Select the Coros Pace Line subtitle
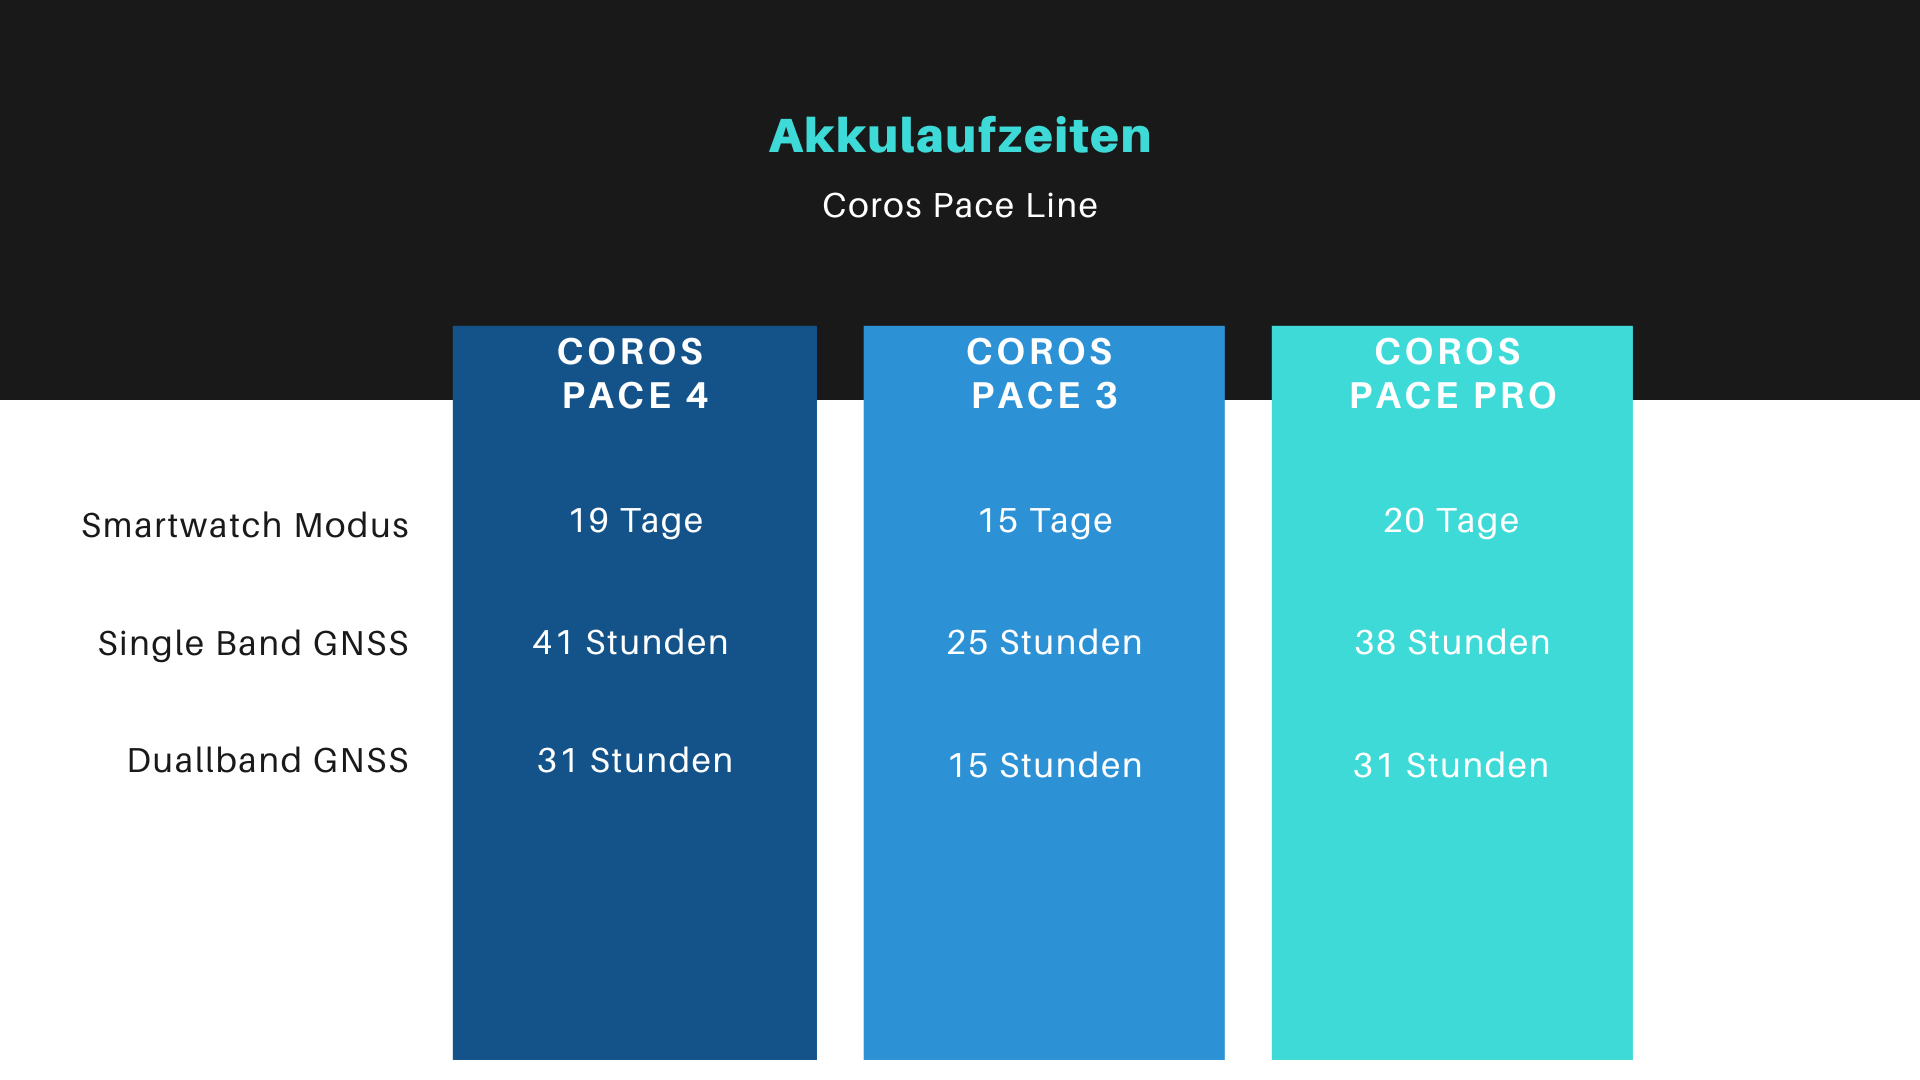The image size is (1920, 1080). coord(960,206)
